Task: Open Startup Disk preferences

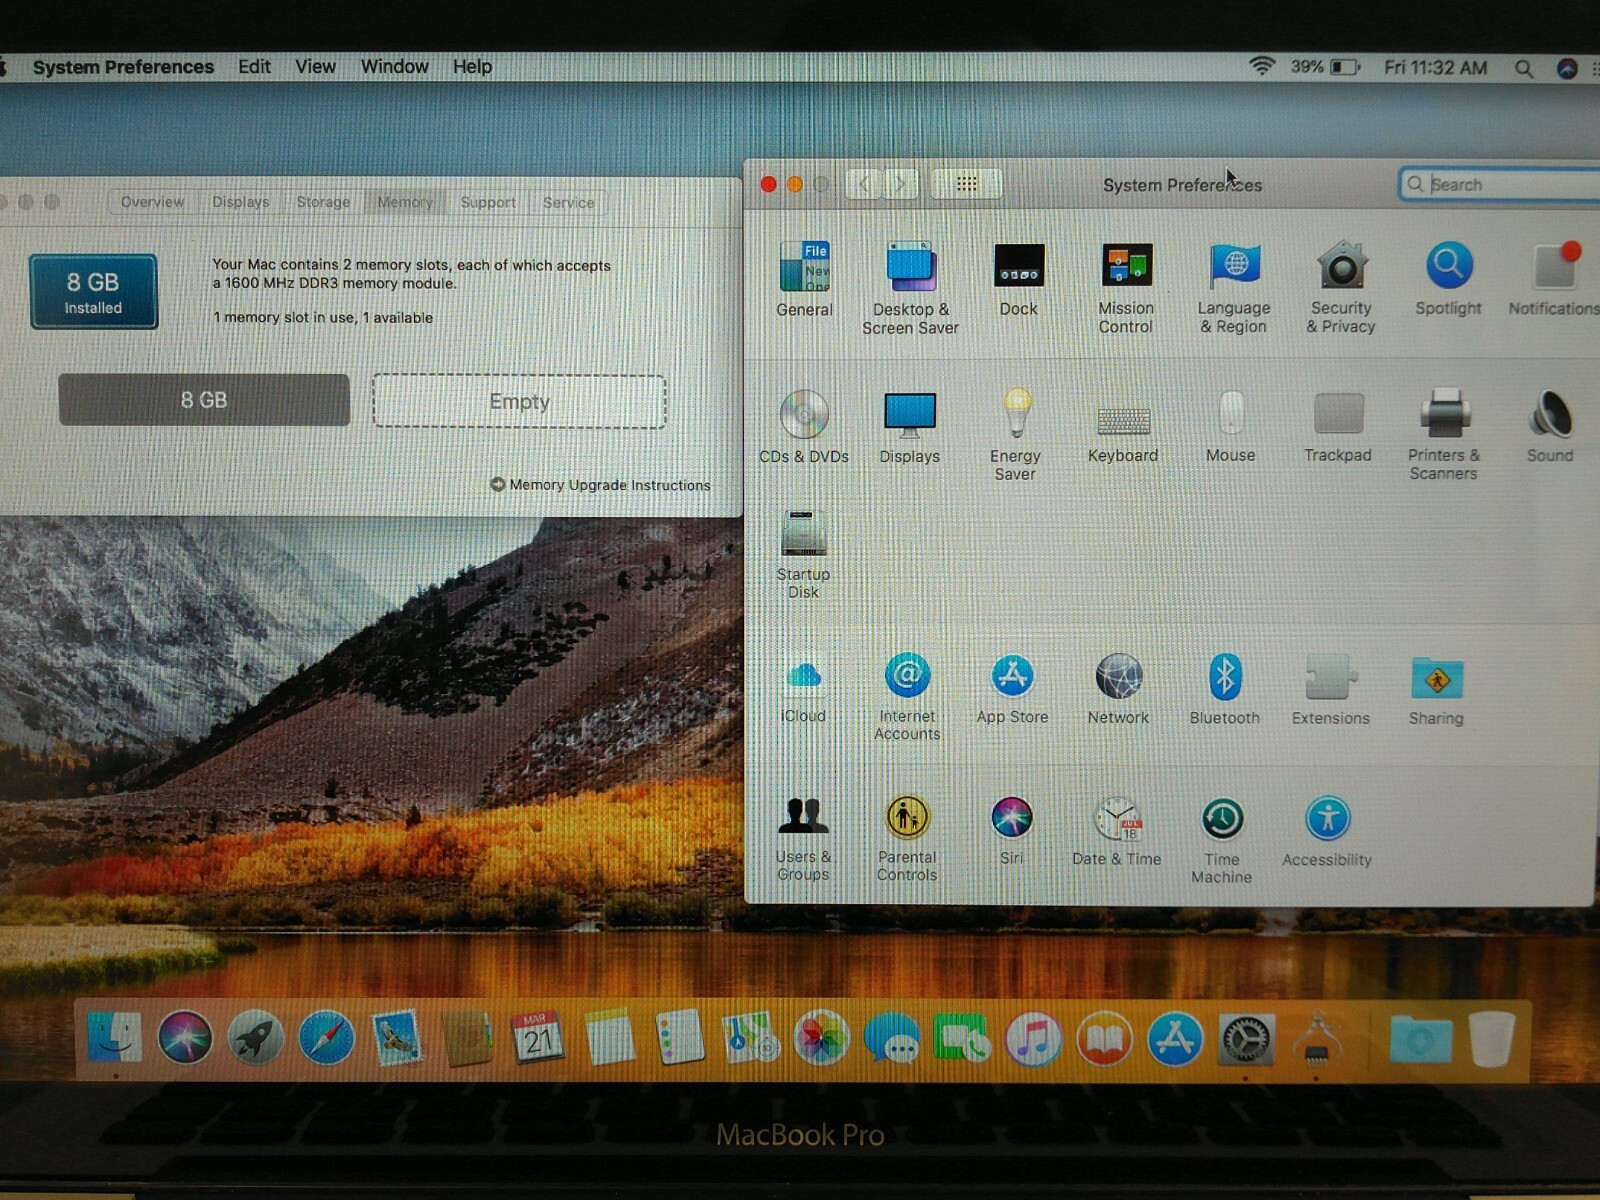Action: (x=803, y=555)
